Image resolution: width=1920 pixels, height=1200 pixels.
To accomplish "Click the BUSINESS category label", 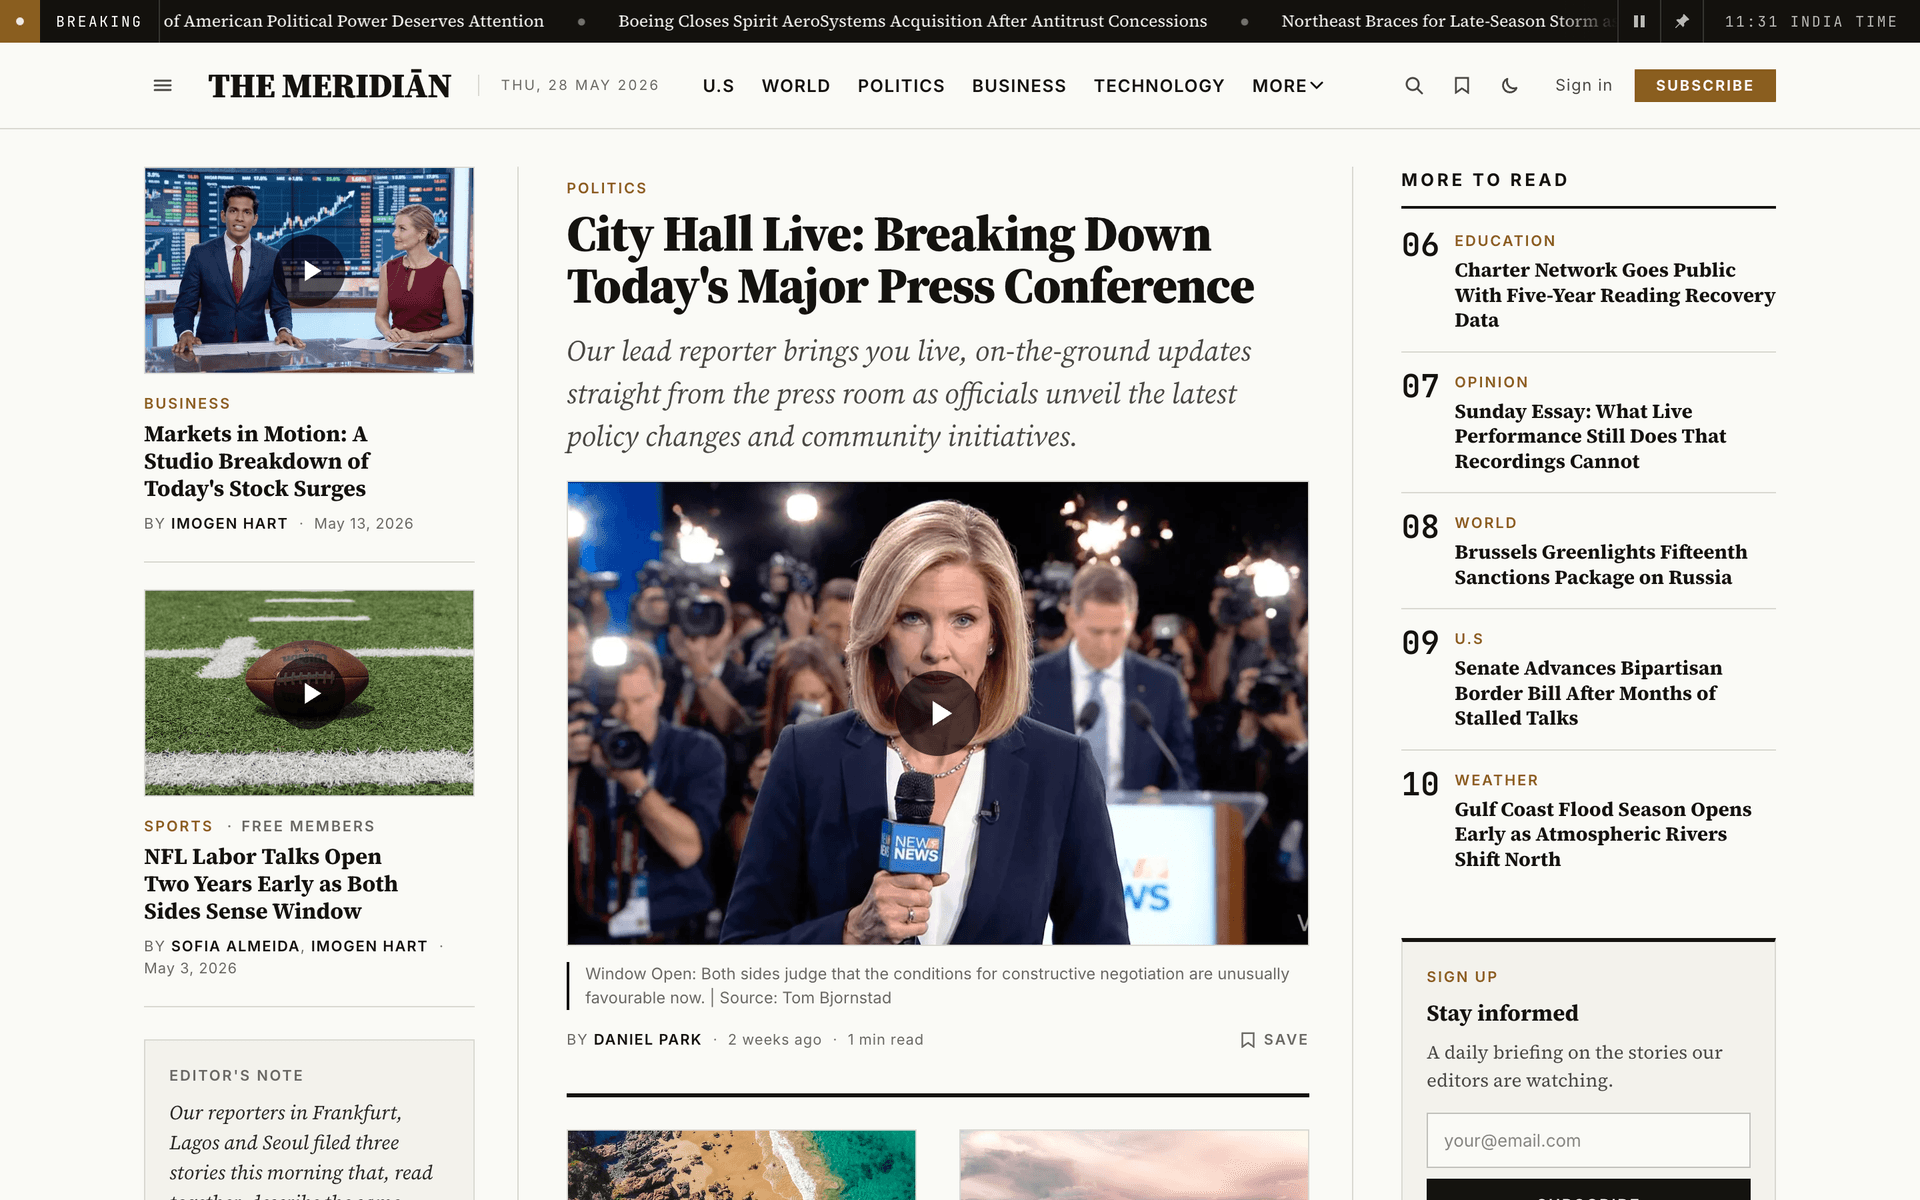I will (187, 403).
